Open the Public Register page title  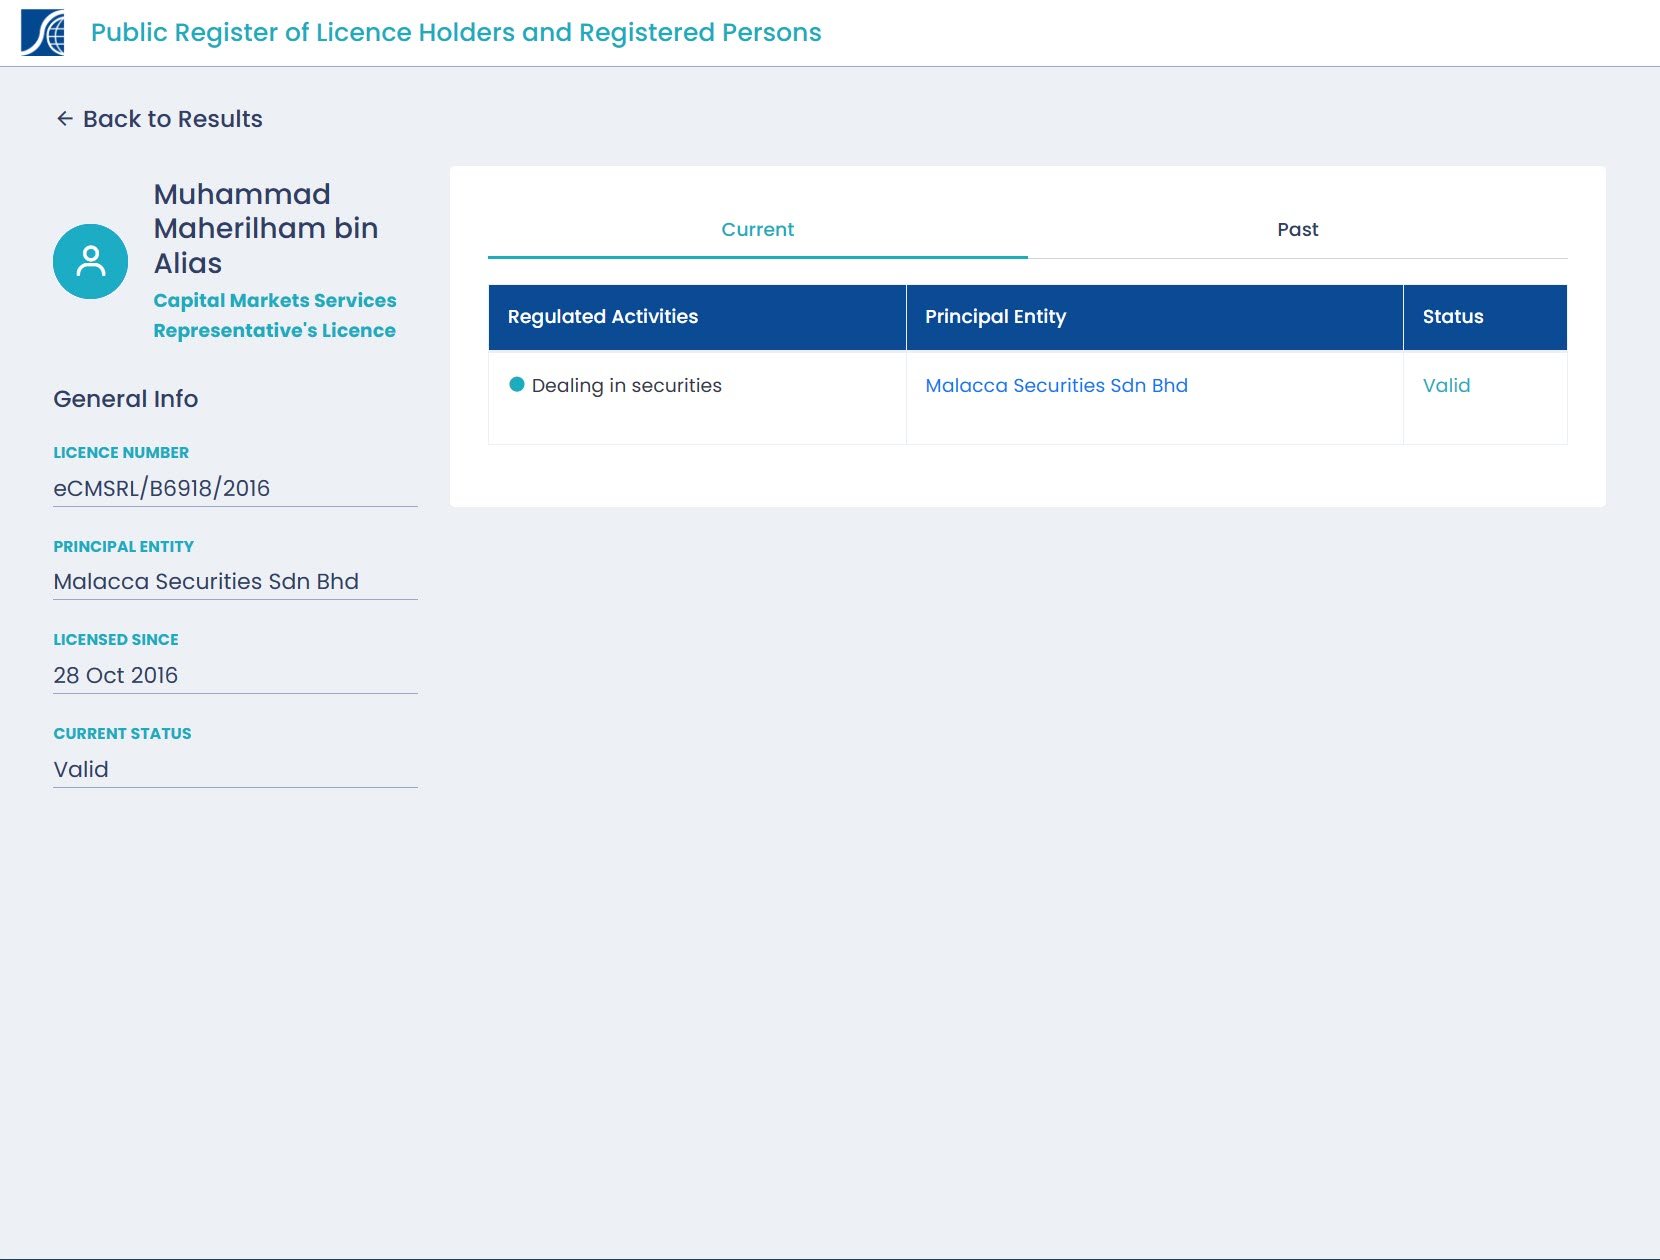point(456,33)
